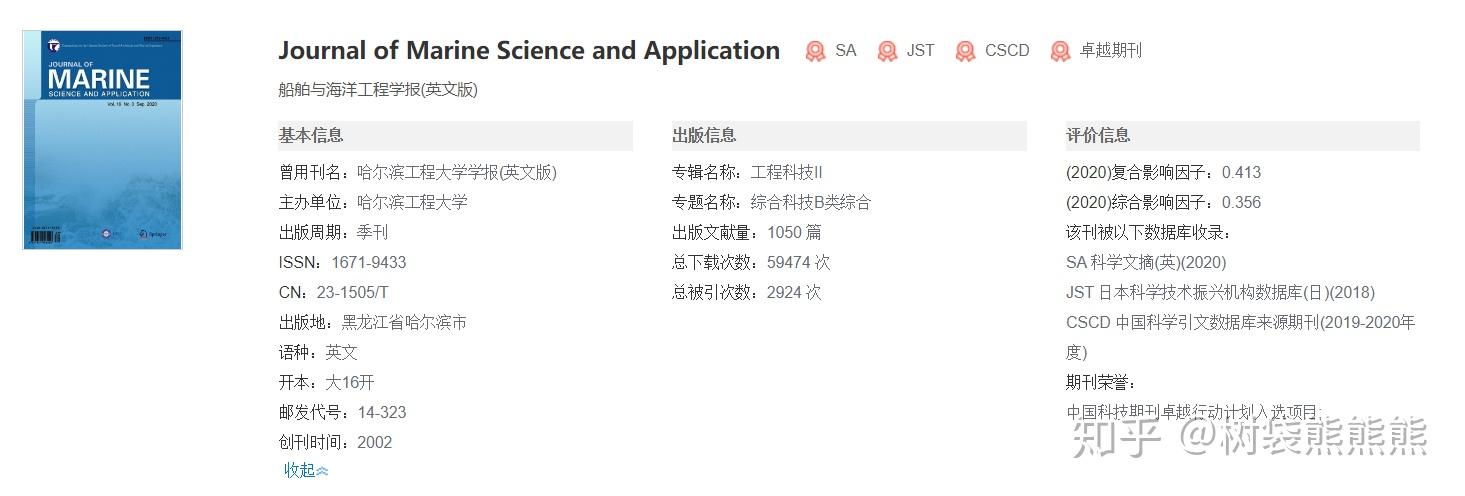Viewport: 1465px width, 496px height.
Task: Click the 出版信息 section header
Action: [849, 136]
